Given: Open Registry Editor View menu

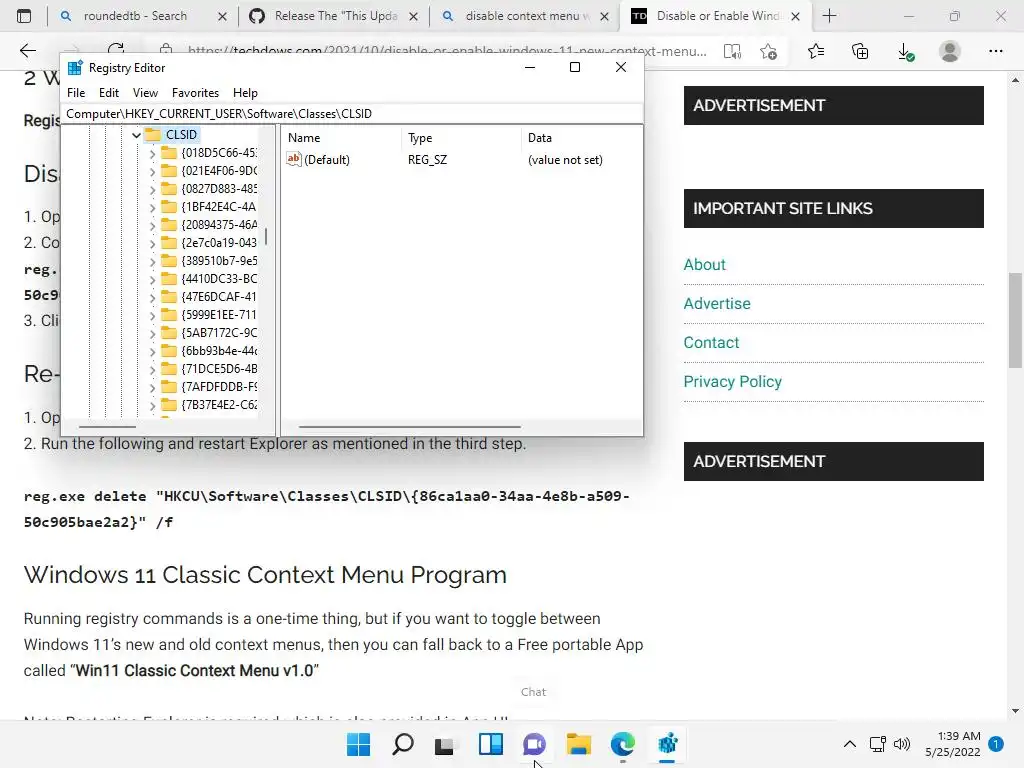Looking at the screenshot, I should [145, 93].
